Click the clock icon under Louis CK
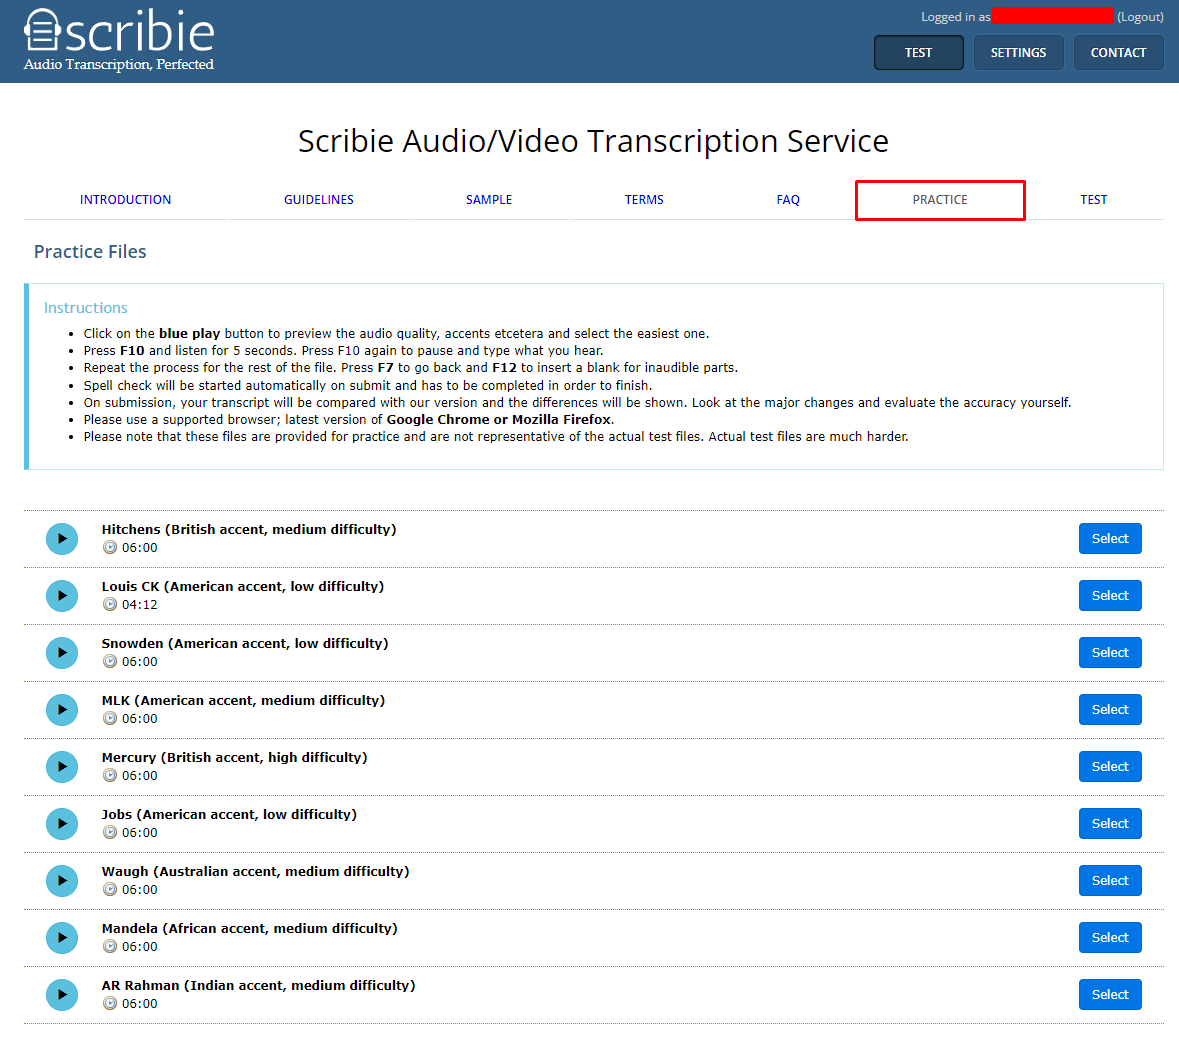 (110, 605)
